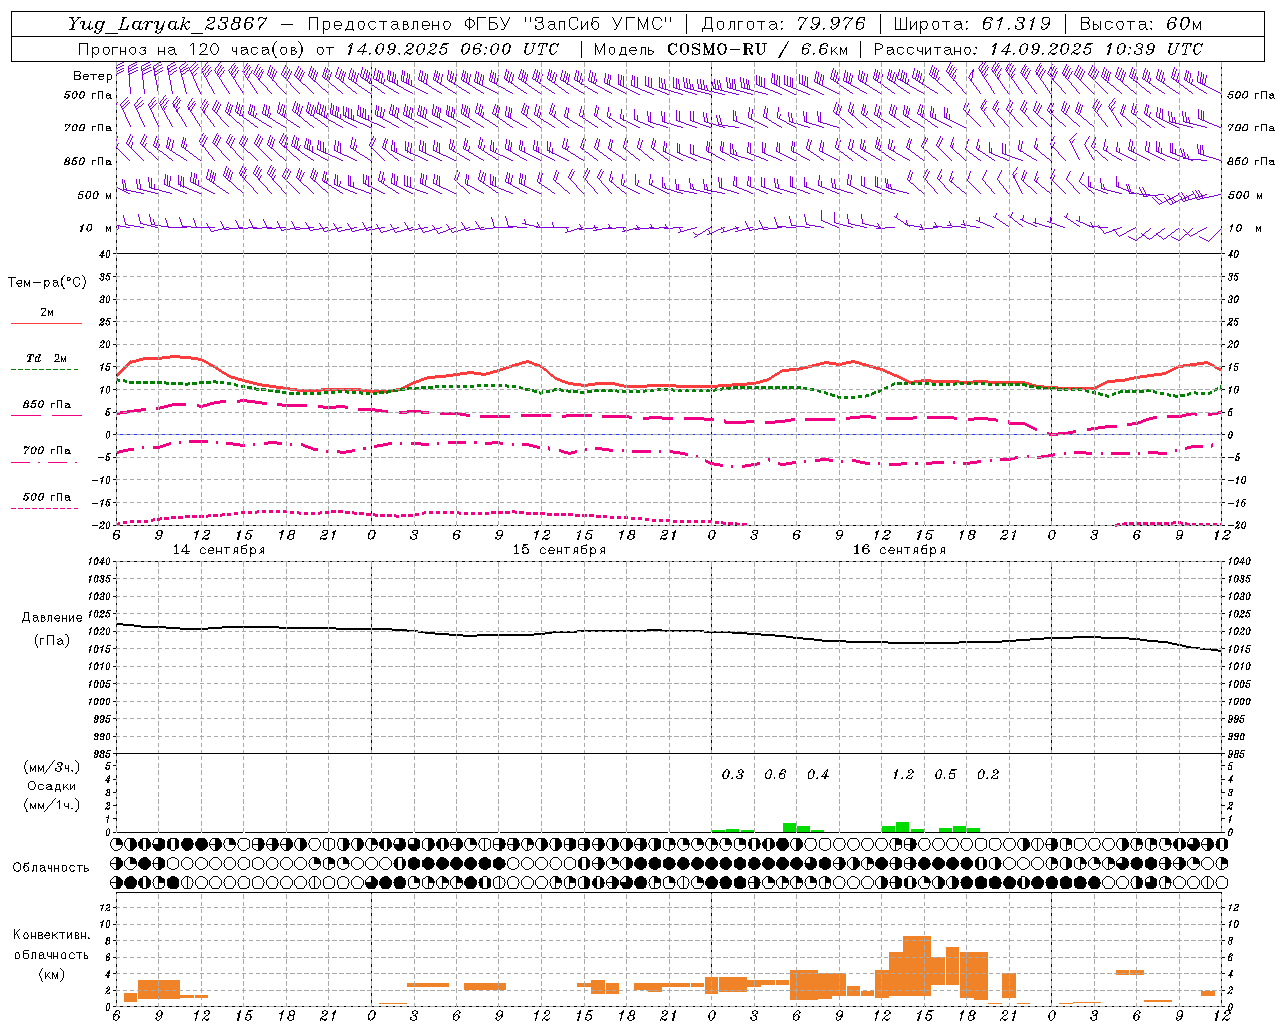The width and height of the screenshot is (1280, 1024).
Task: Click the (км) unit under convective cloudiness
Action: click(52, 974)
